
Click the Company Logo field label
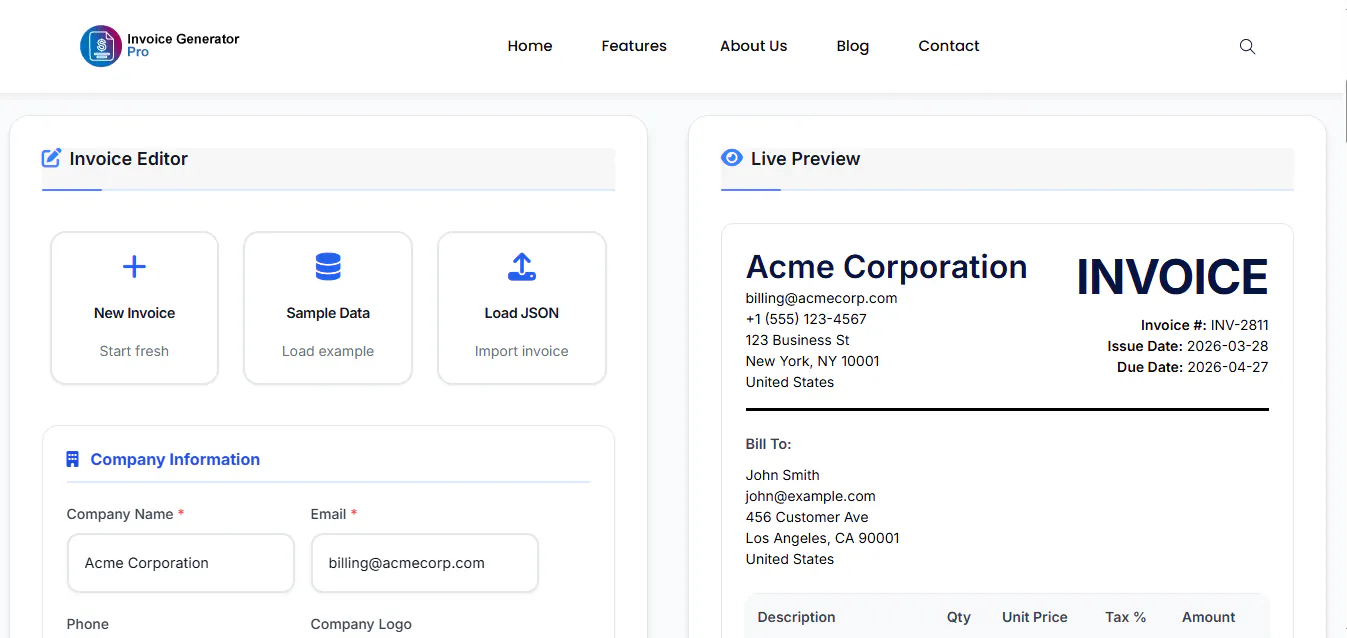coord(361,624)
